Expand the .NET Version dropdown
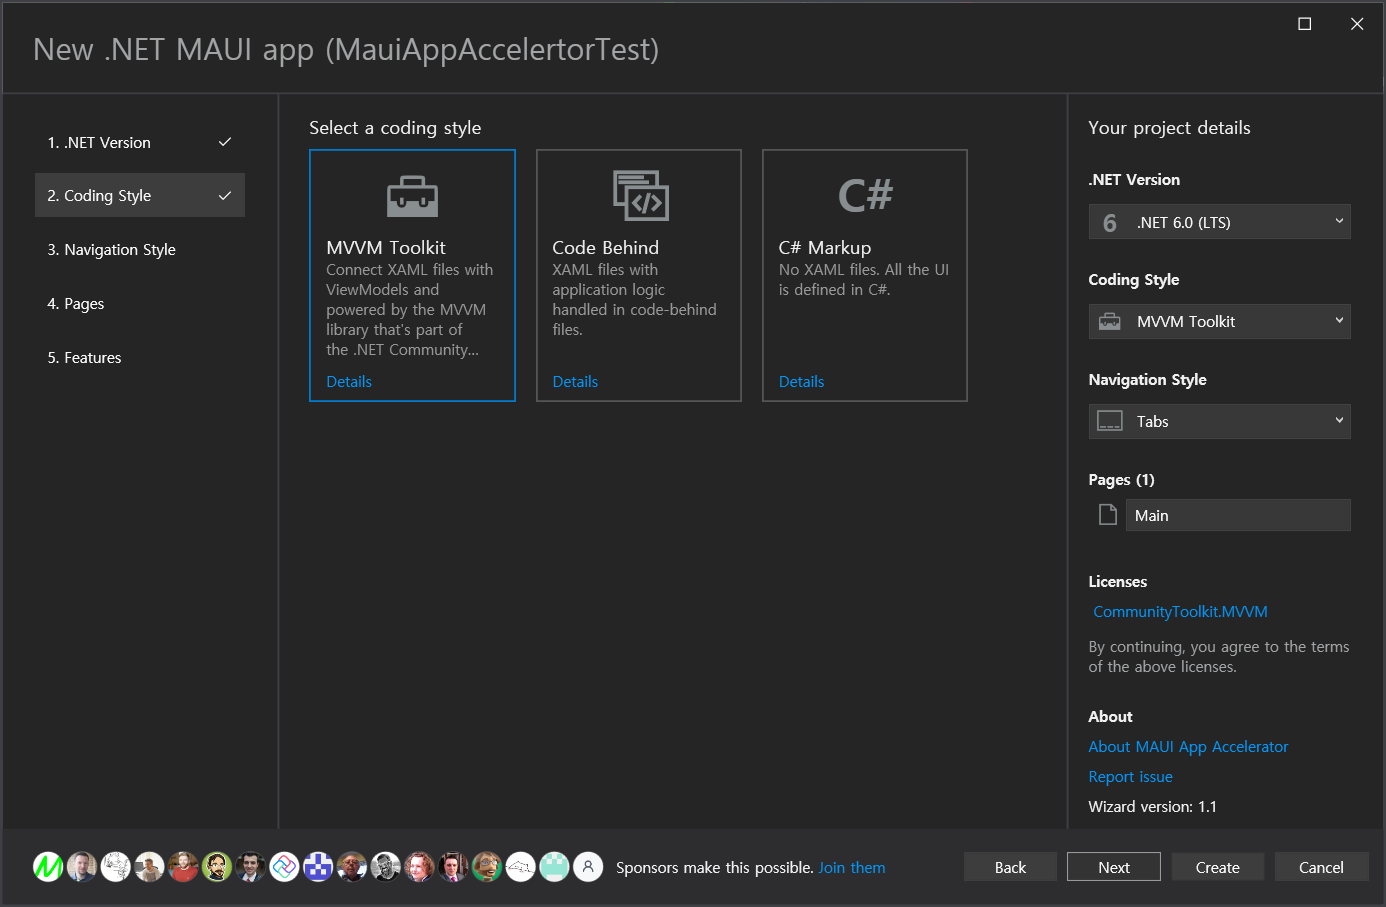 [1219, 222]
